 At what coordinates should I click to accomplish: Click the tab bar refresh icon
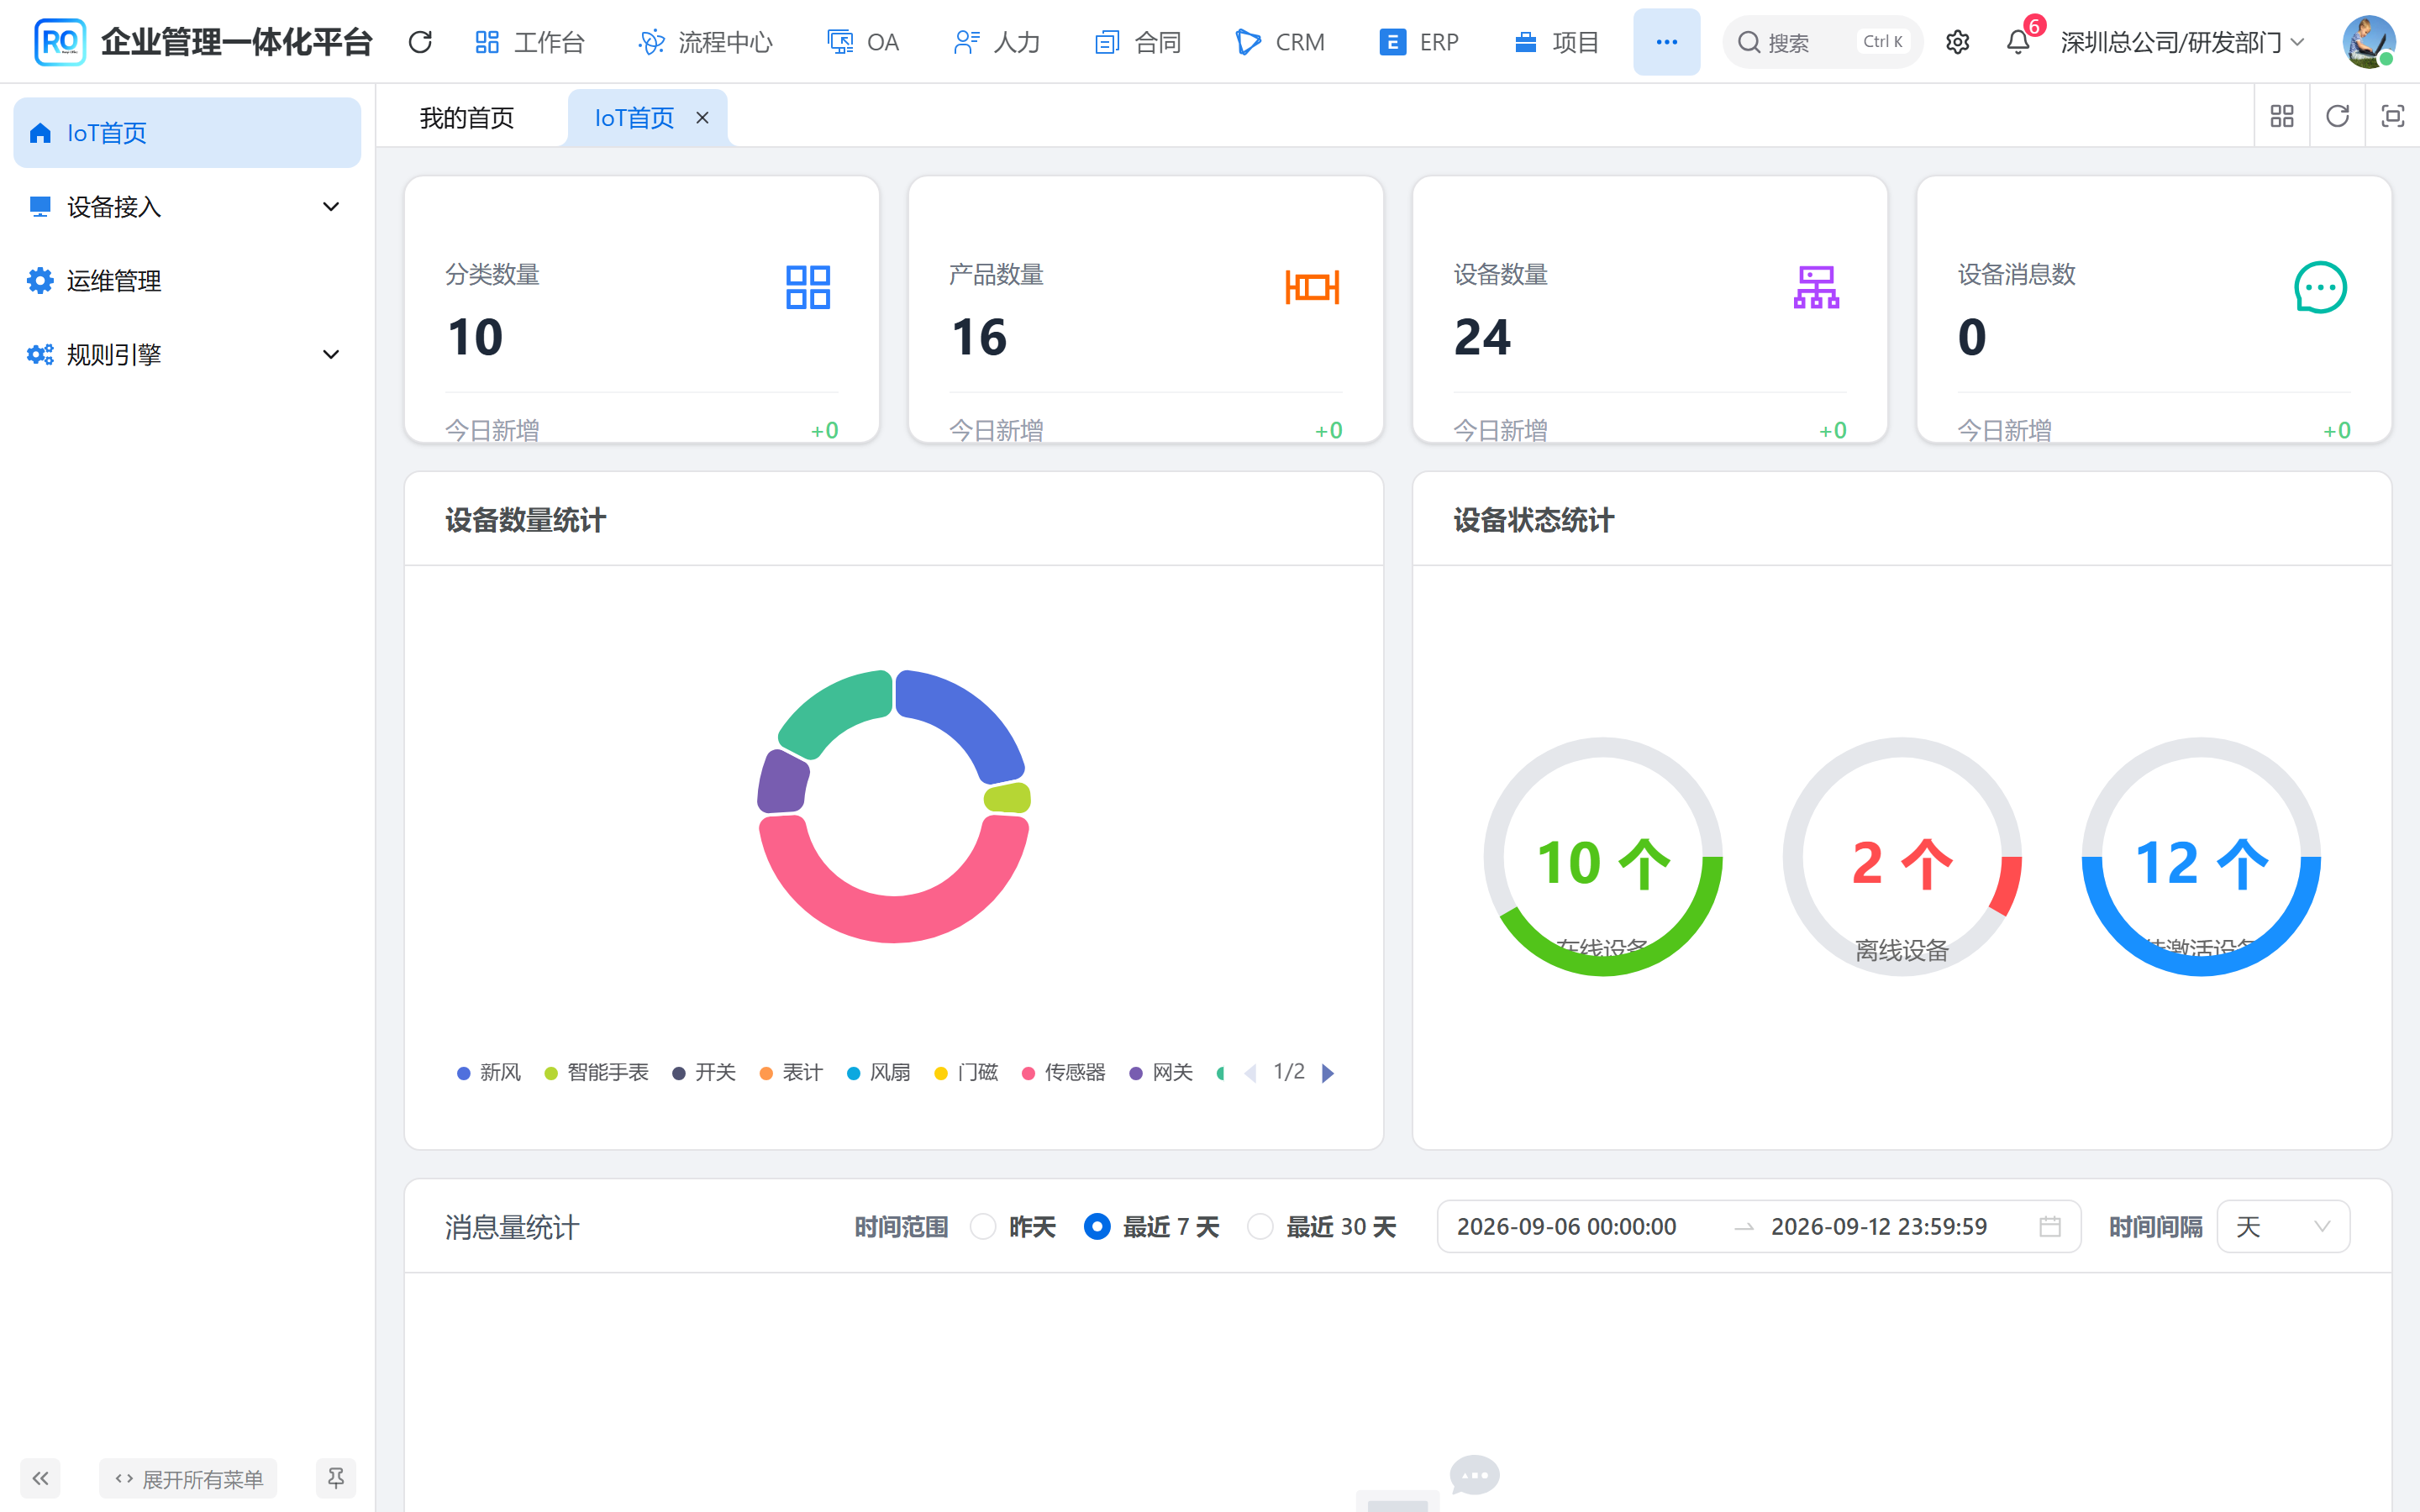[2337, 117]
